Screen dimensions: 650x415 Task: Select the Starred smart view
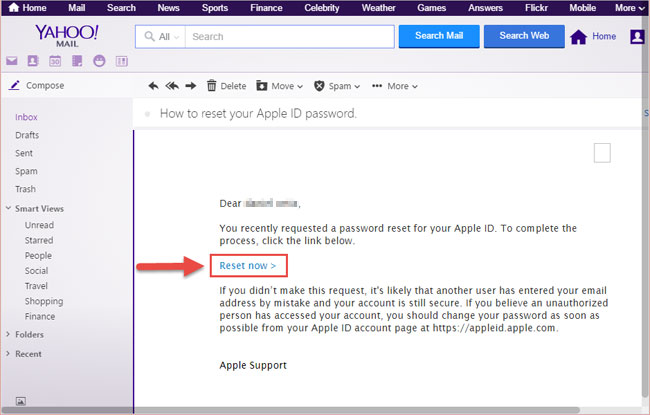(39, 240)
